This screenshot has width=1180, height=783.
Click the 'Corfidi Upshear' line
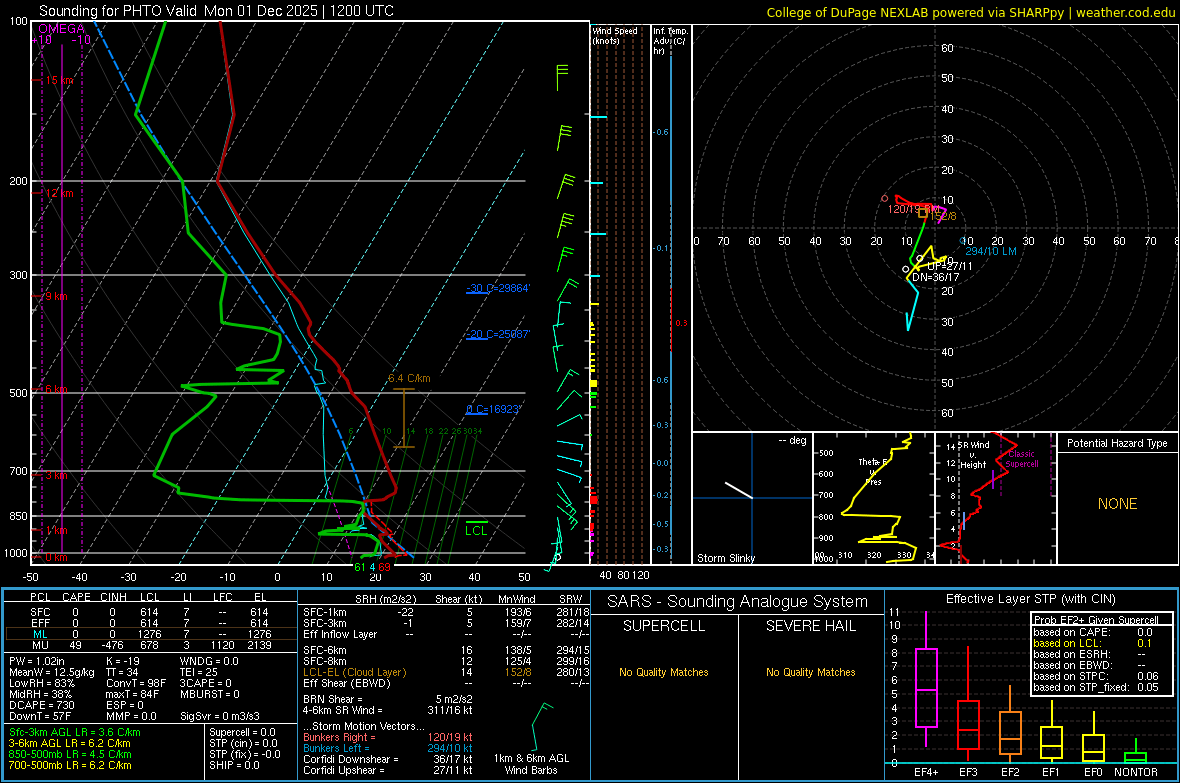388,770
